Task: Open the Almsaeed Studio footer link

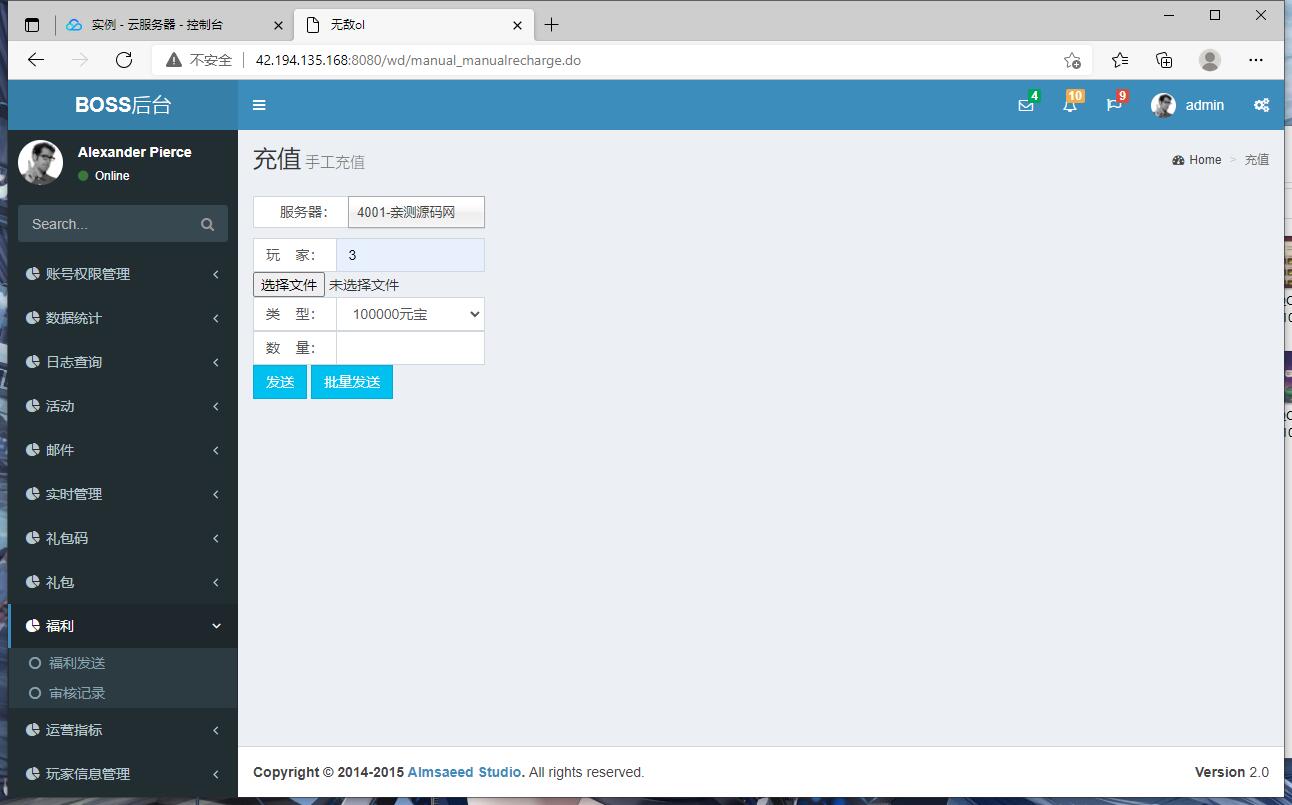Action: pos(463,771)
